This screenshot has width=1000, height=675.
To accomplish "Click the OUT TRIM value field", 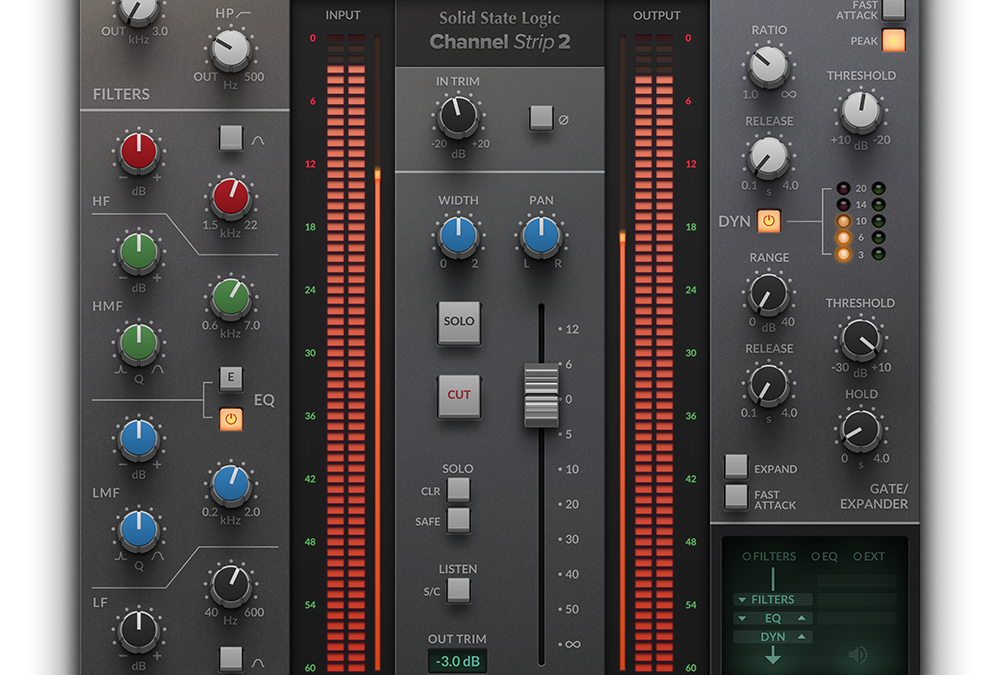I will click(x=458, y=660).
